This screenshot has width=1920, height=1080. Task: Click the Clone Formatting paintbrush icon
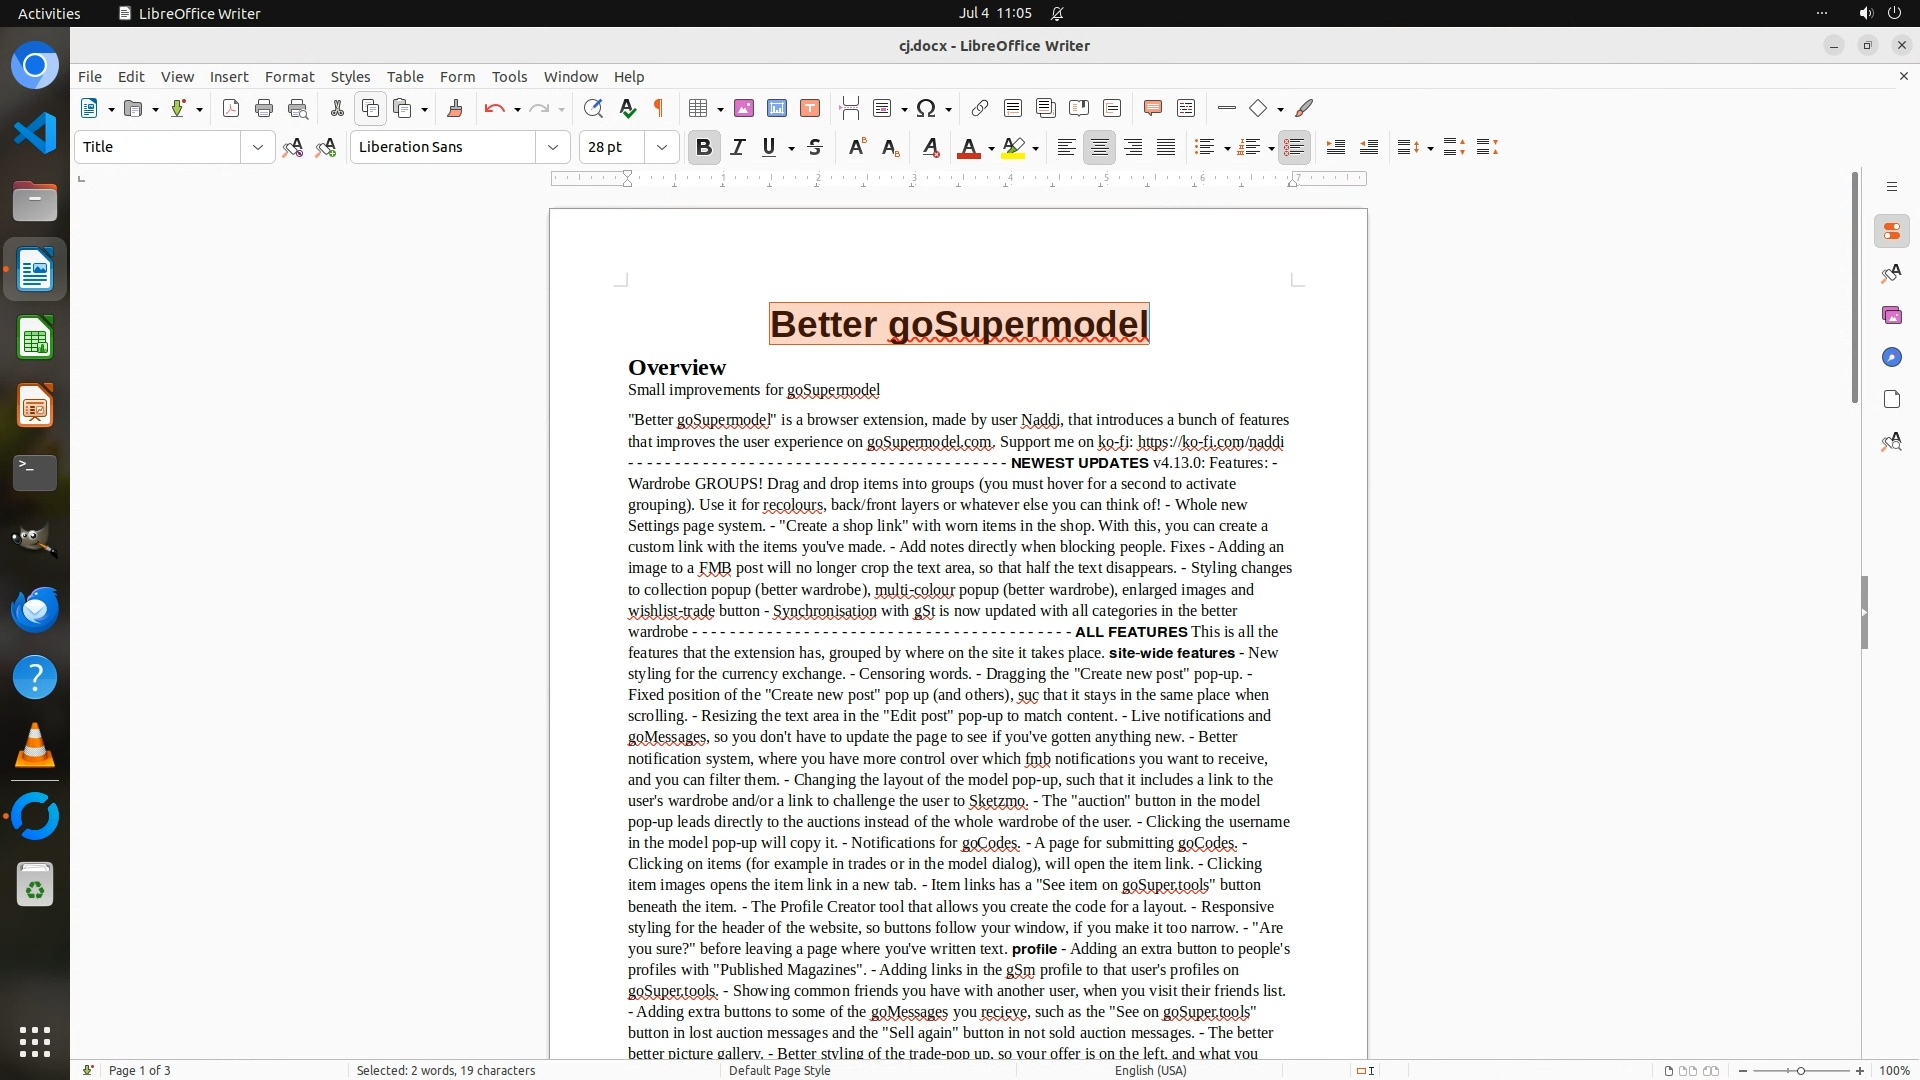point(454,109)
